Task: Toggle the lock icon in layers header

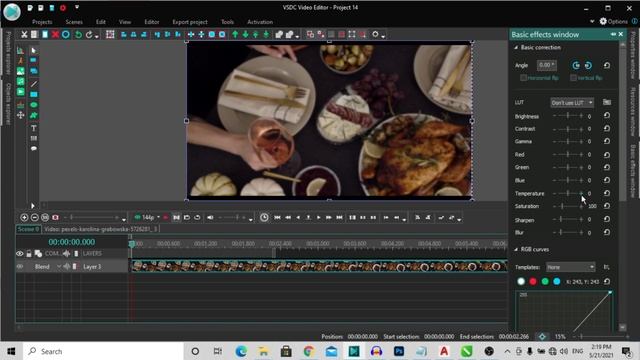Action: coord(29,253)
